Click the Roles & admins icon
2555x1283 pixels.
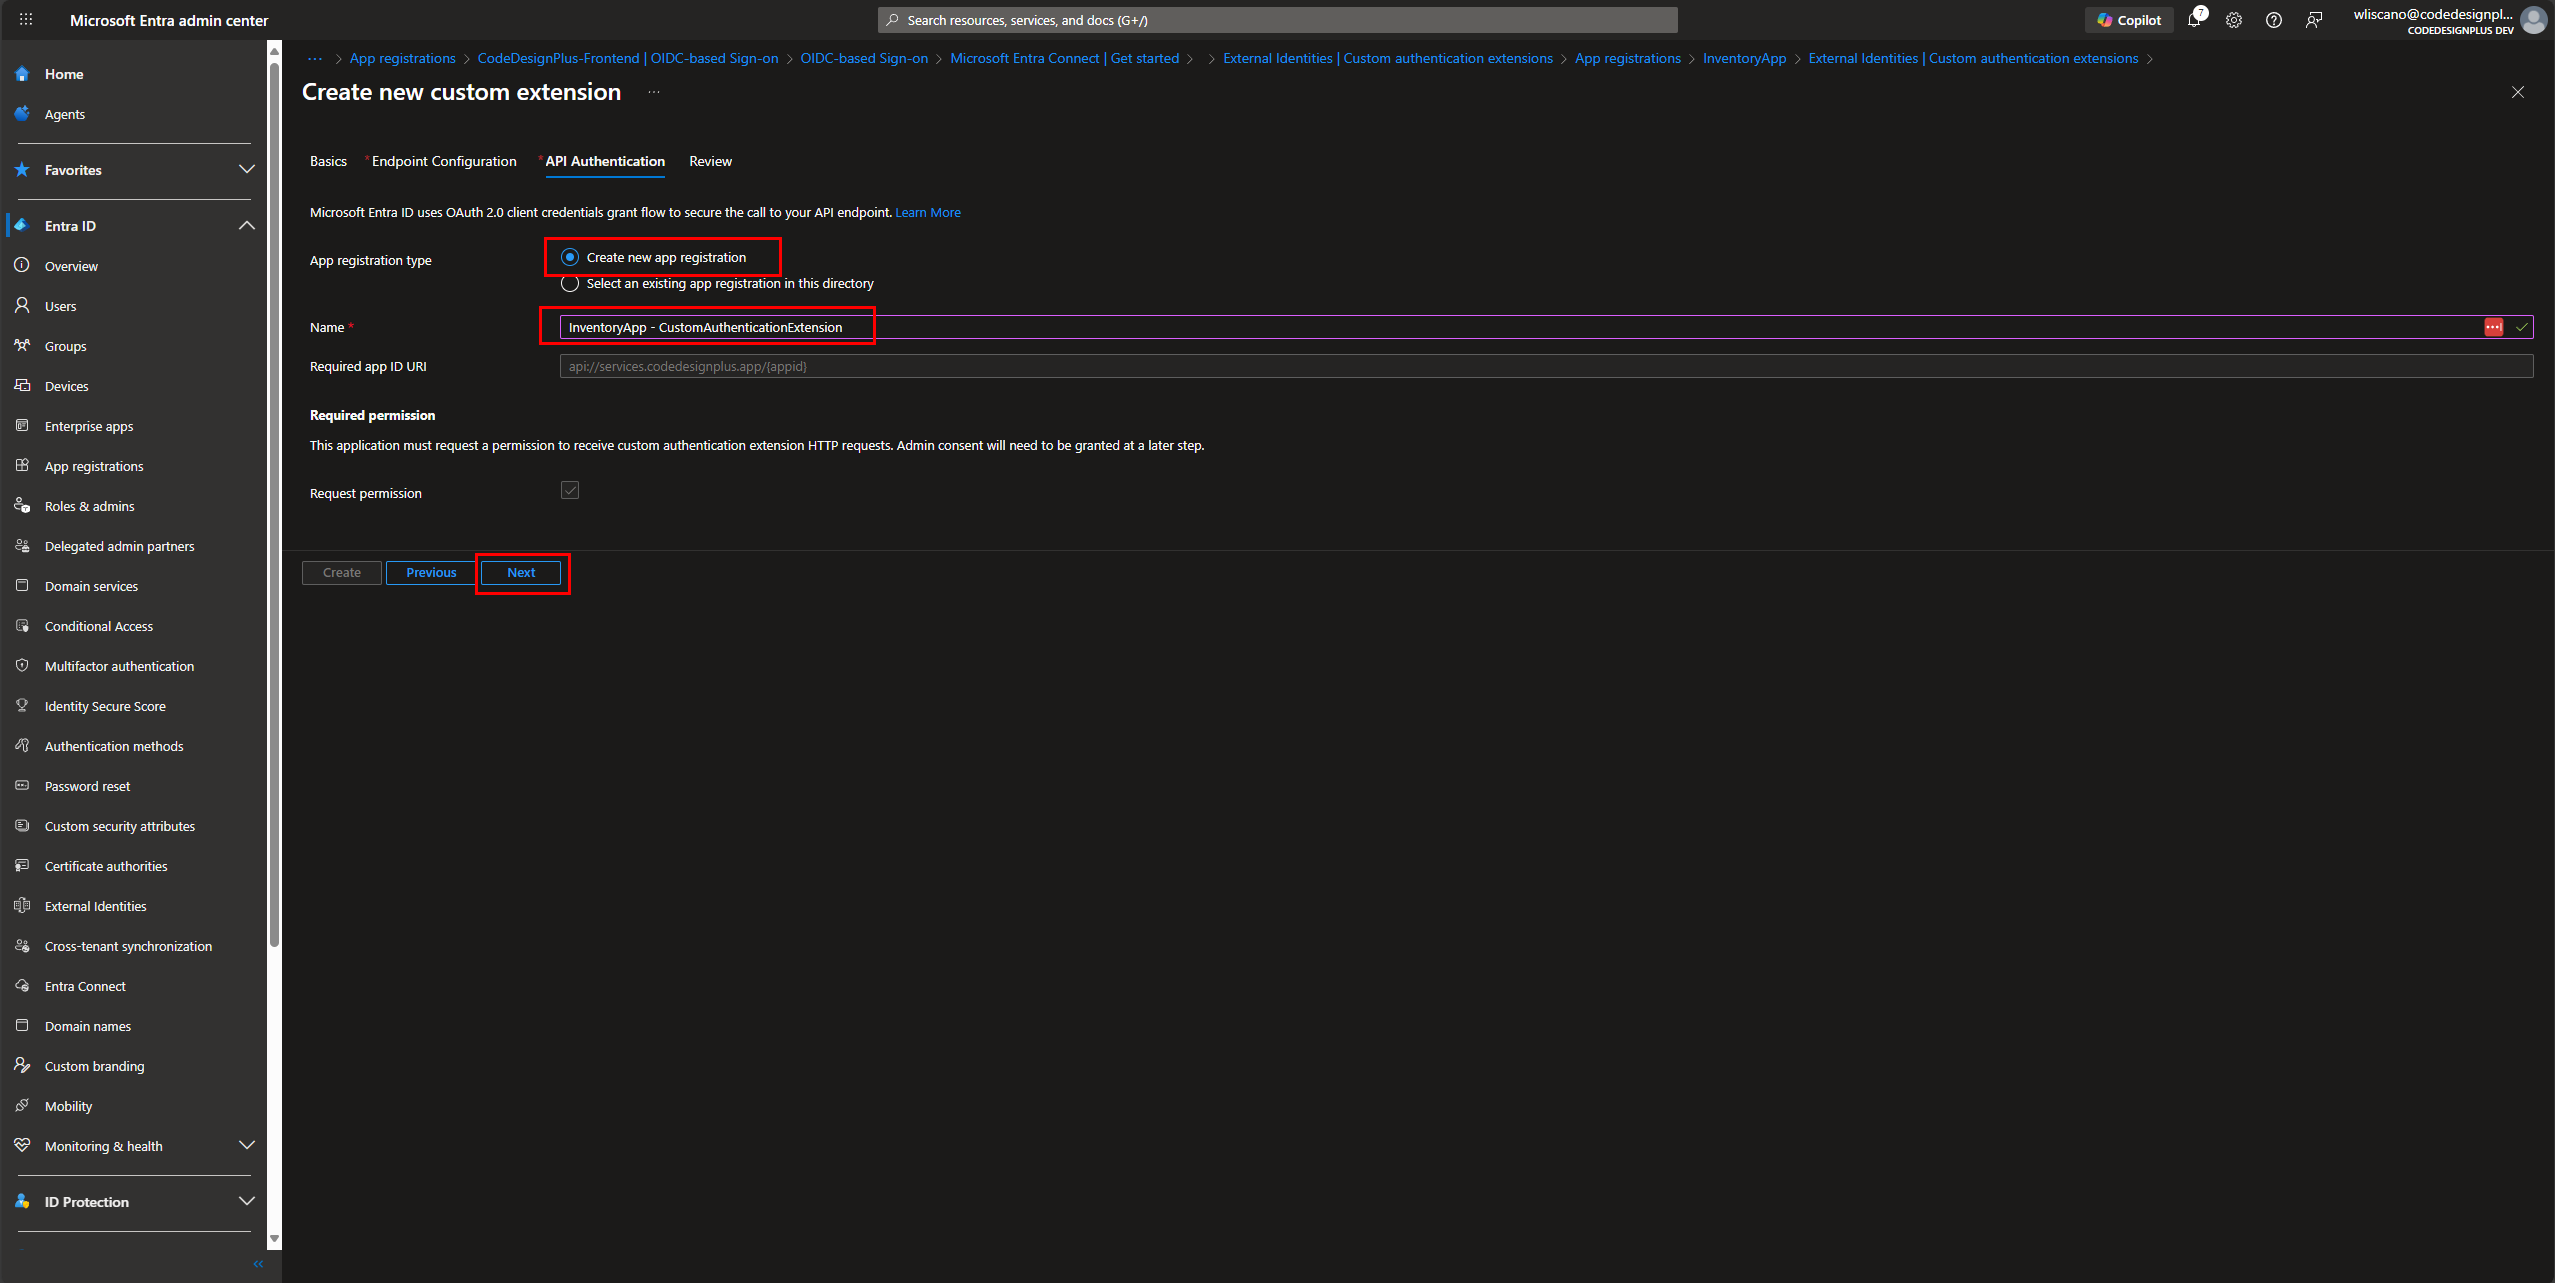coord(22,506)
